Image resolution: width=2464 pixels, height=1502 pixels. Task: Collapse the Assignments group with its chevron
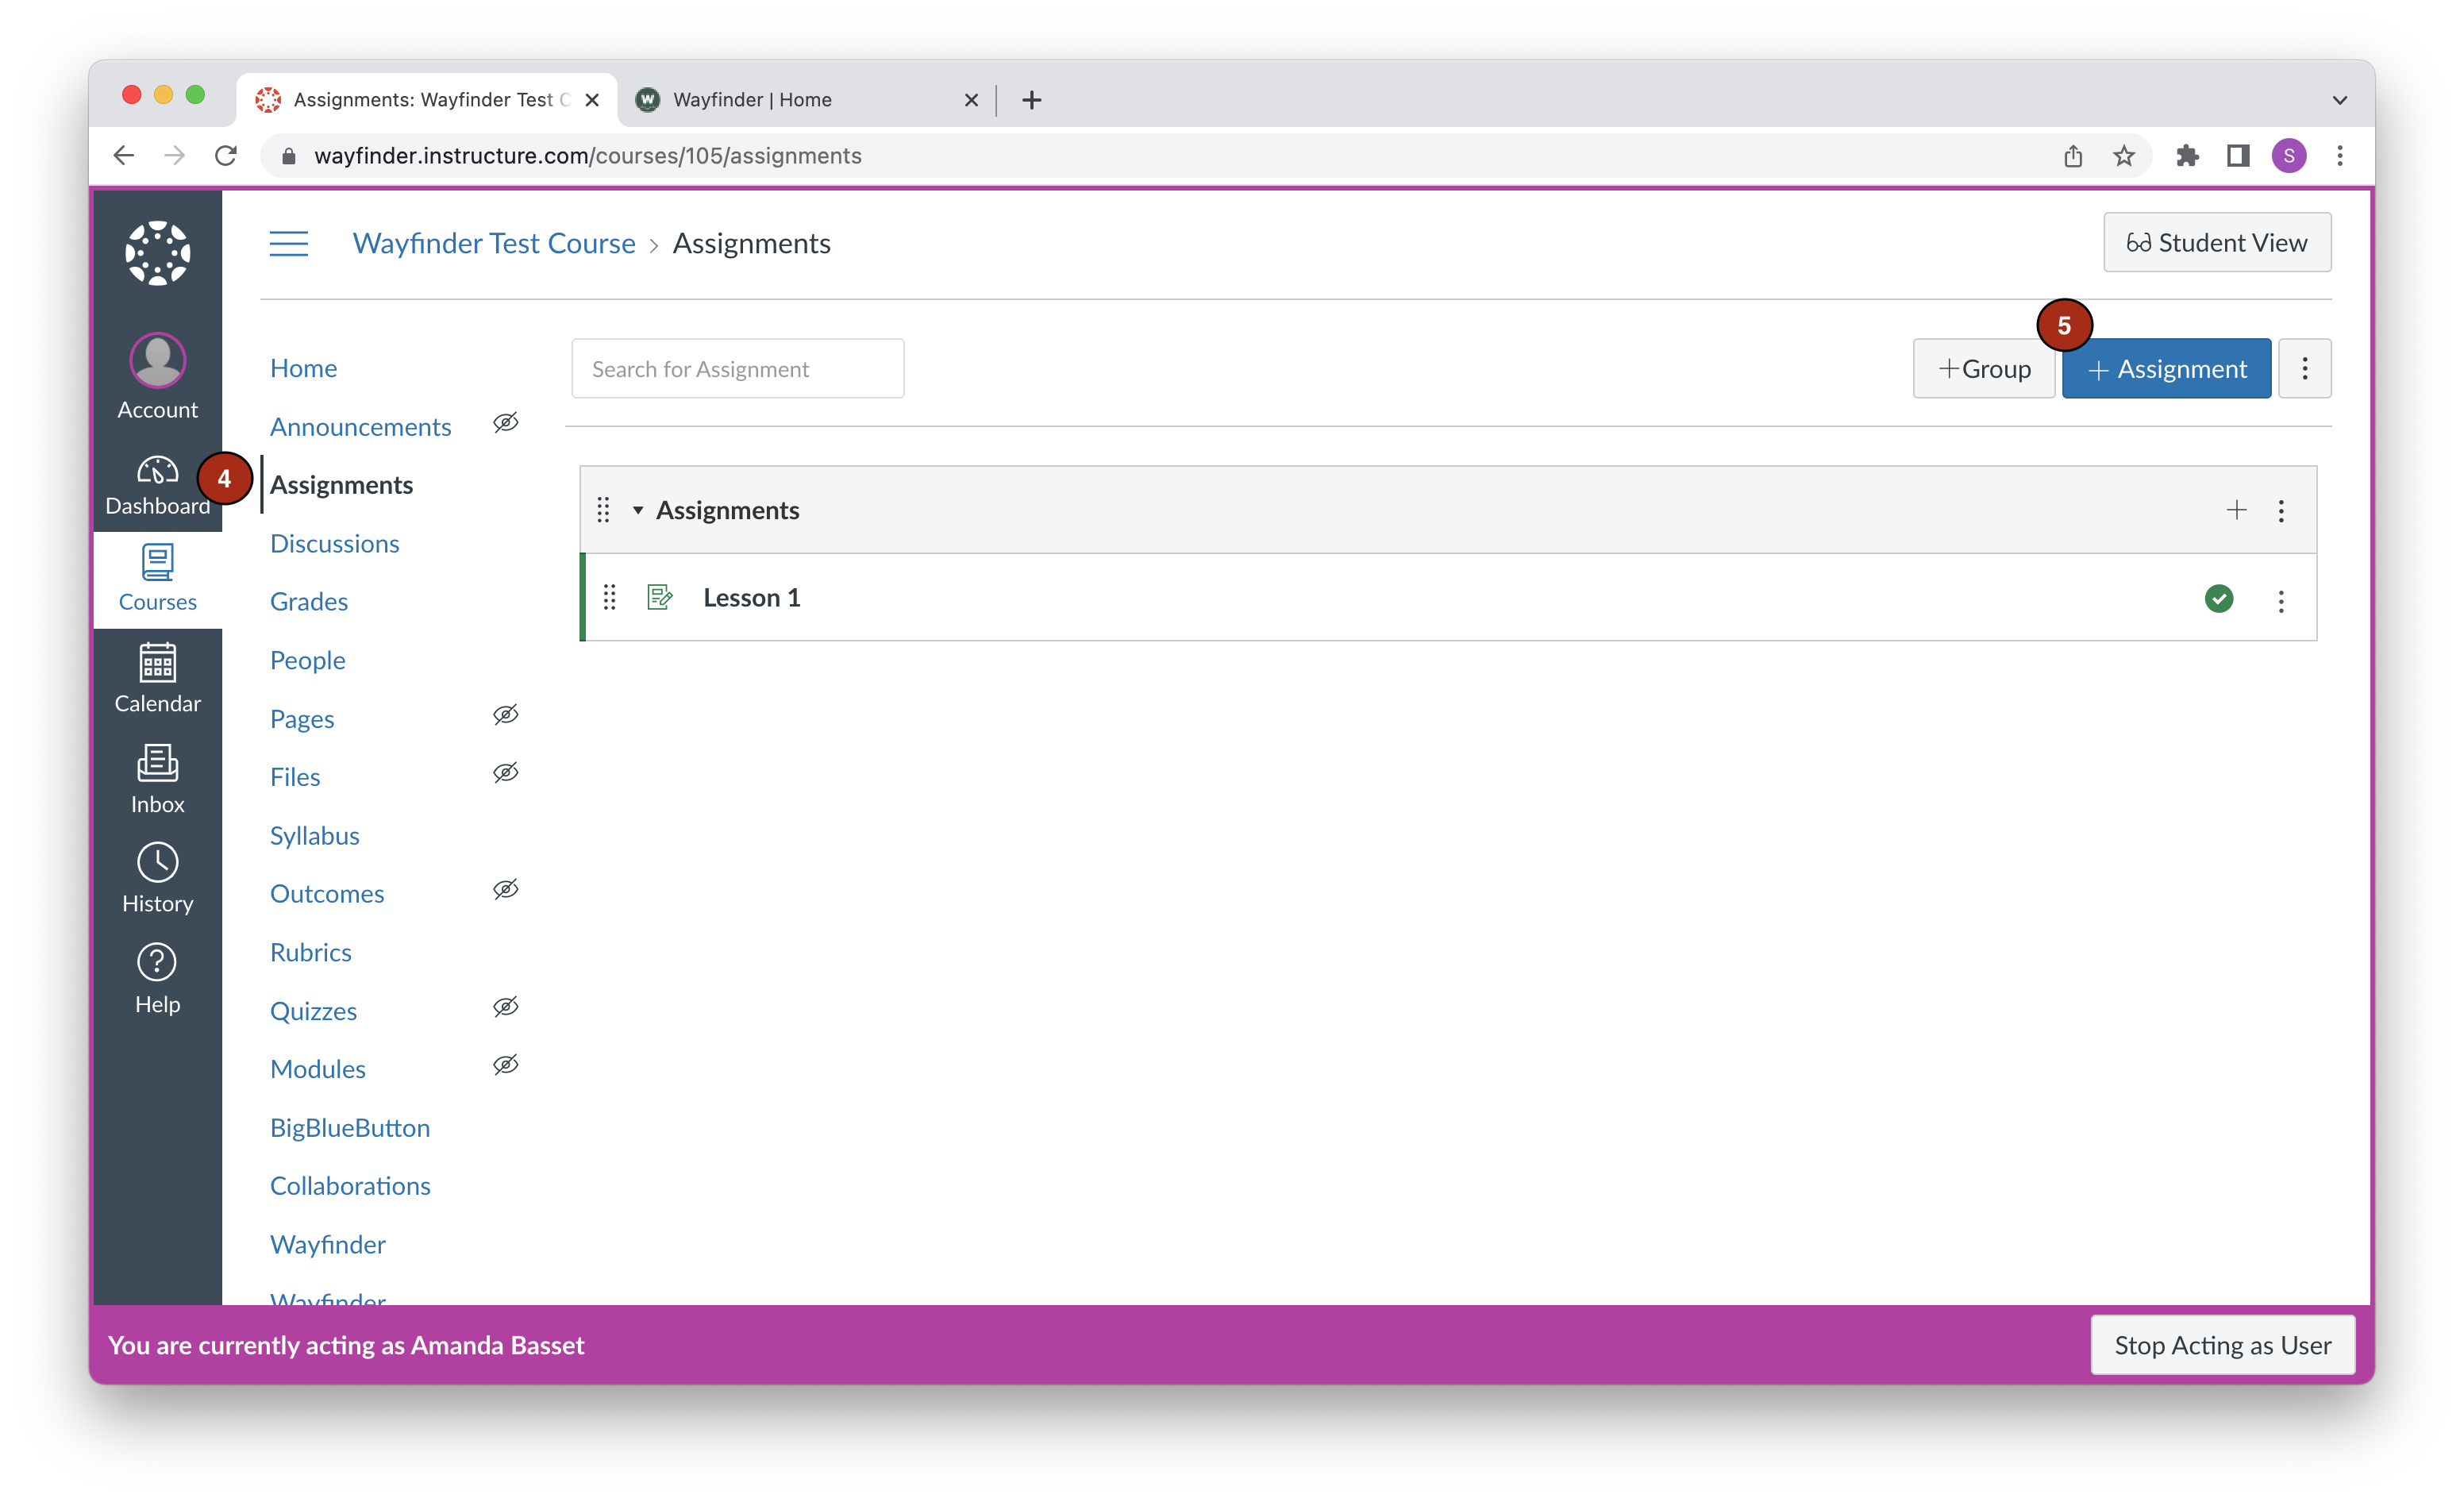tap(638, 510)
